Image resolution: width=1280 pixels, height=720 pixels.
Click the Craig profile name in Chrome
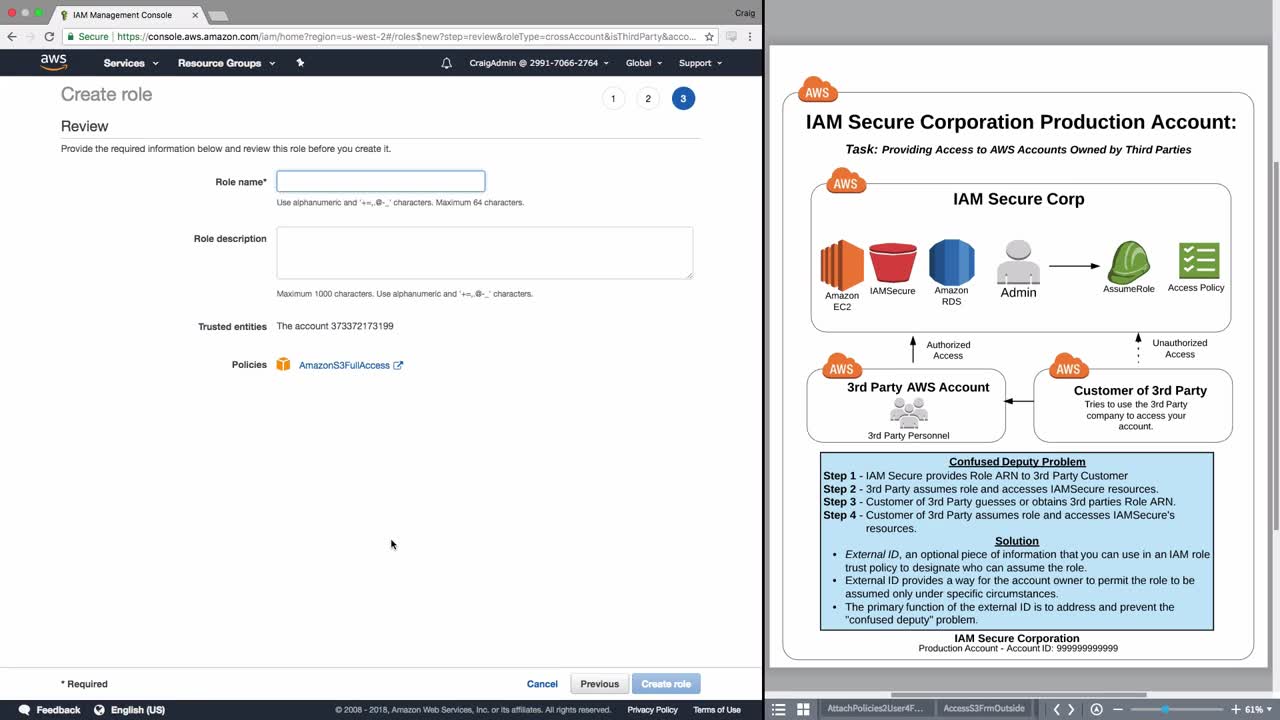(744, 14)
